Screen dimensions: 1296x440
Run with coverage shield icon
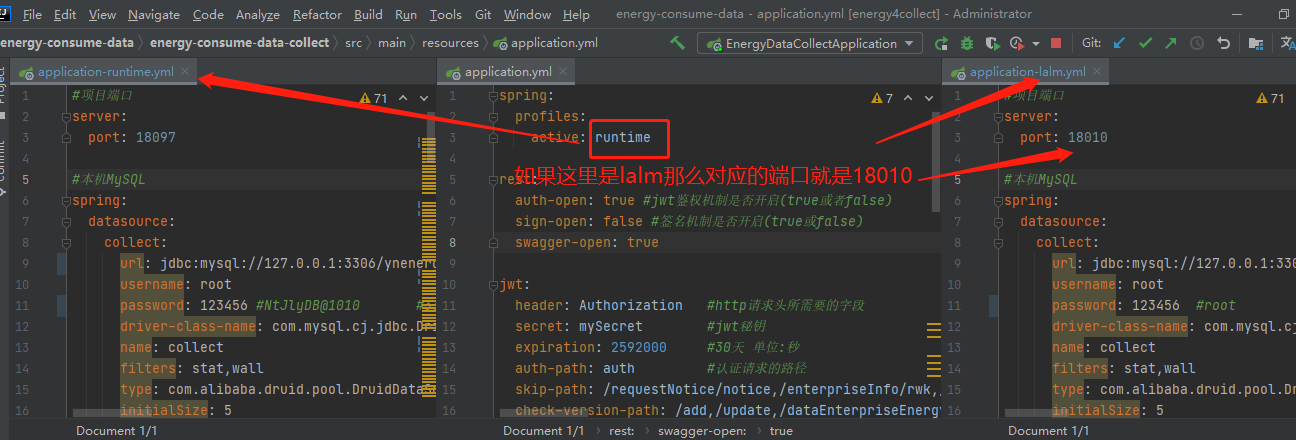992,43
